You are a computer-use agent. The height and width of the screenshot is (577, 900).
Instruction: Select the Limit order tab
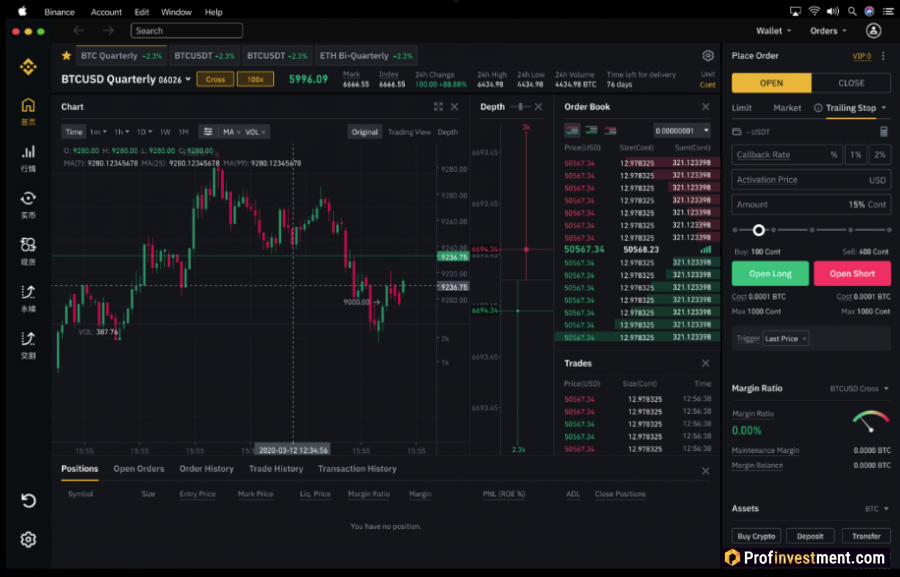click(x=742, y=108)
